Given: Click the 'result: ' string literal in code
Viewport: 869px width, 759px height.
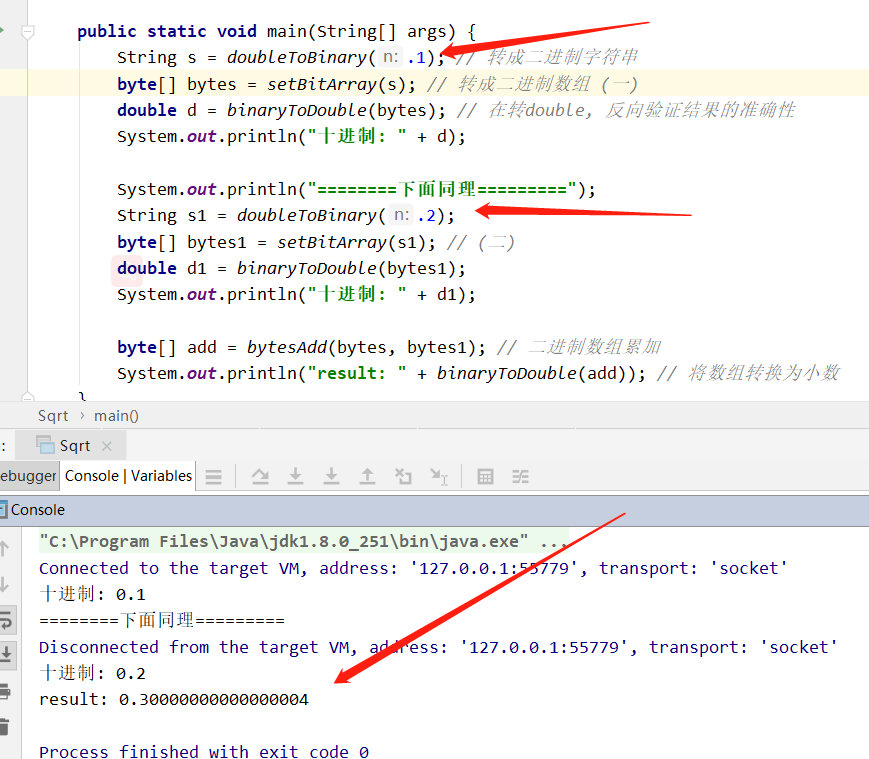Looking at the screenshot, I should coord(356,373).
